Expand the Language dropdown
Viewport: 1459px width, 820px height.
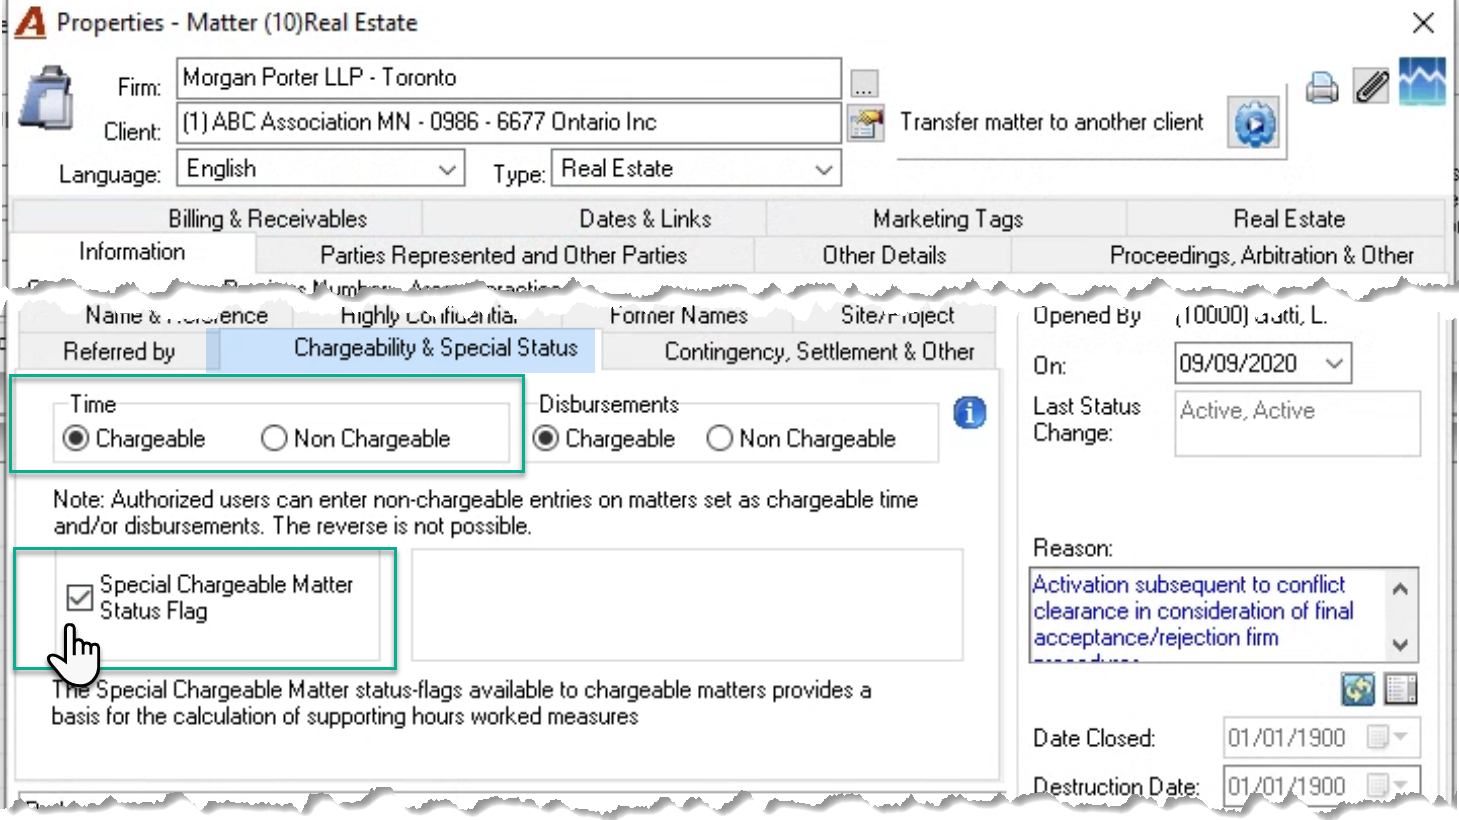(447, 169)
